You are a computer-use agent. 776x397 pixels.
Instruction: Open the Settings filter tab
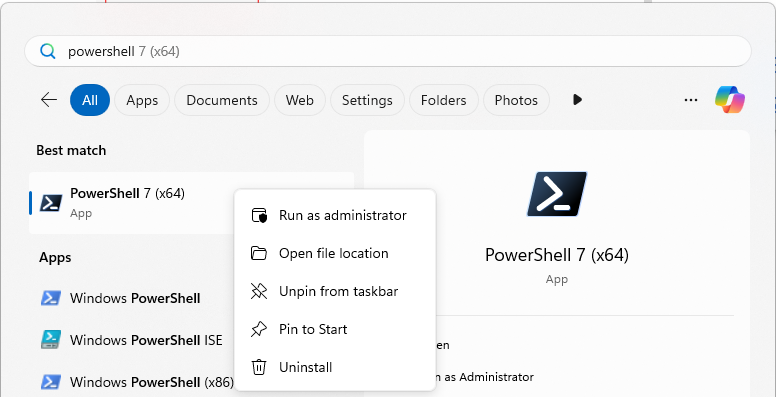tap(367, 100)
